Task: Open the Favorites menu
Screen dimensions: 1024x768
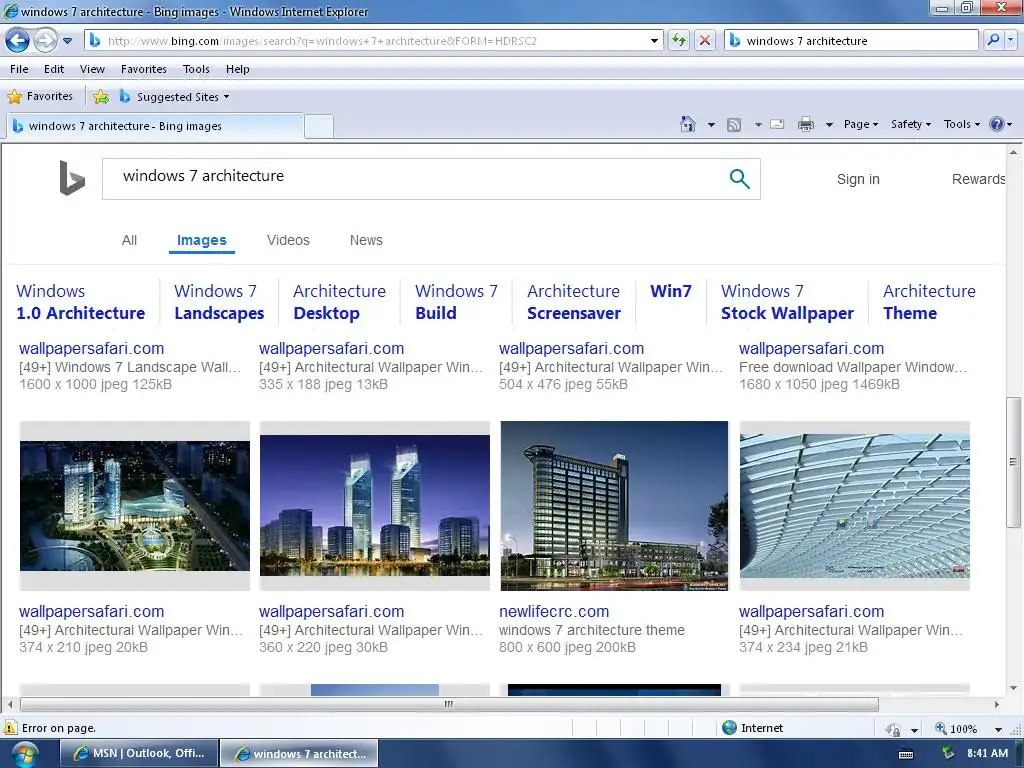Action: click(x=144, y=69)
